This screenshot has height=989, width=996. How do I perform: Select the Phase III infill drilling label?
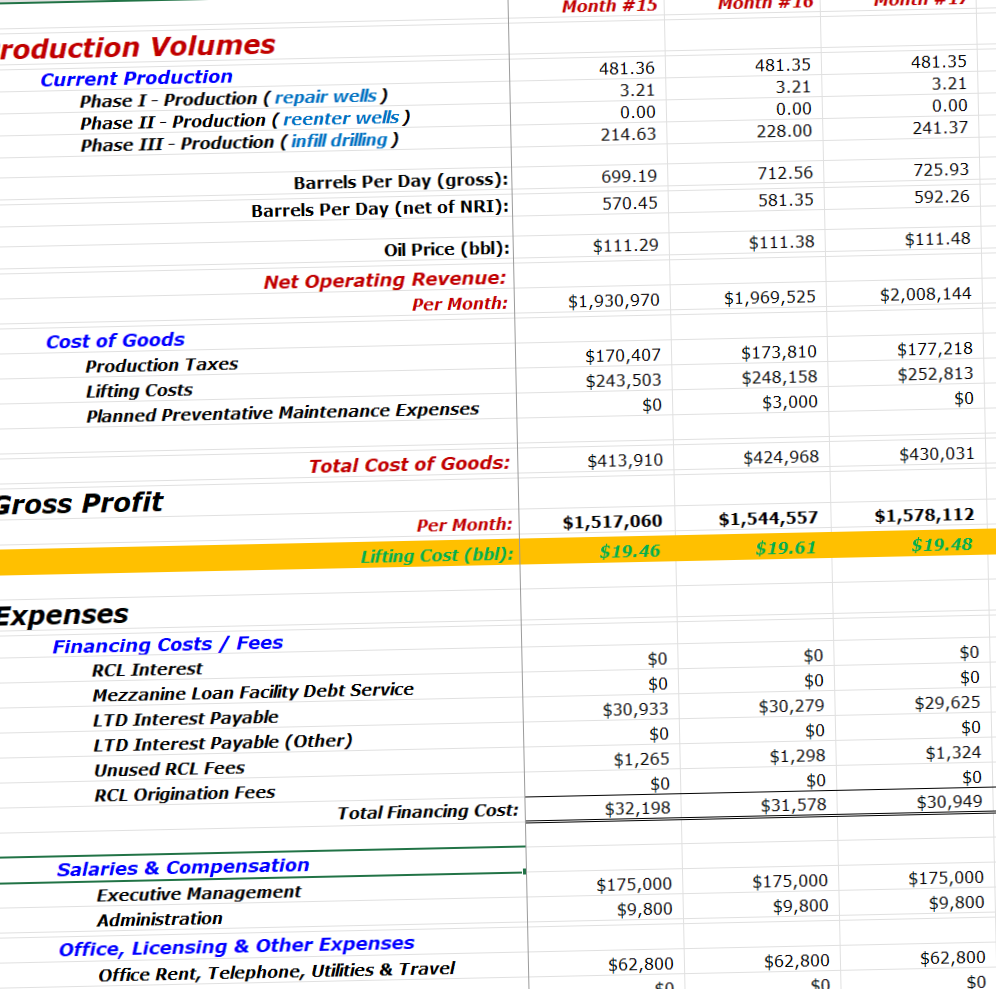pyautogui.click(x=239, y=142)
